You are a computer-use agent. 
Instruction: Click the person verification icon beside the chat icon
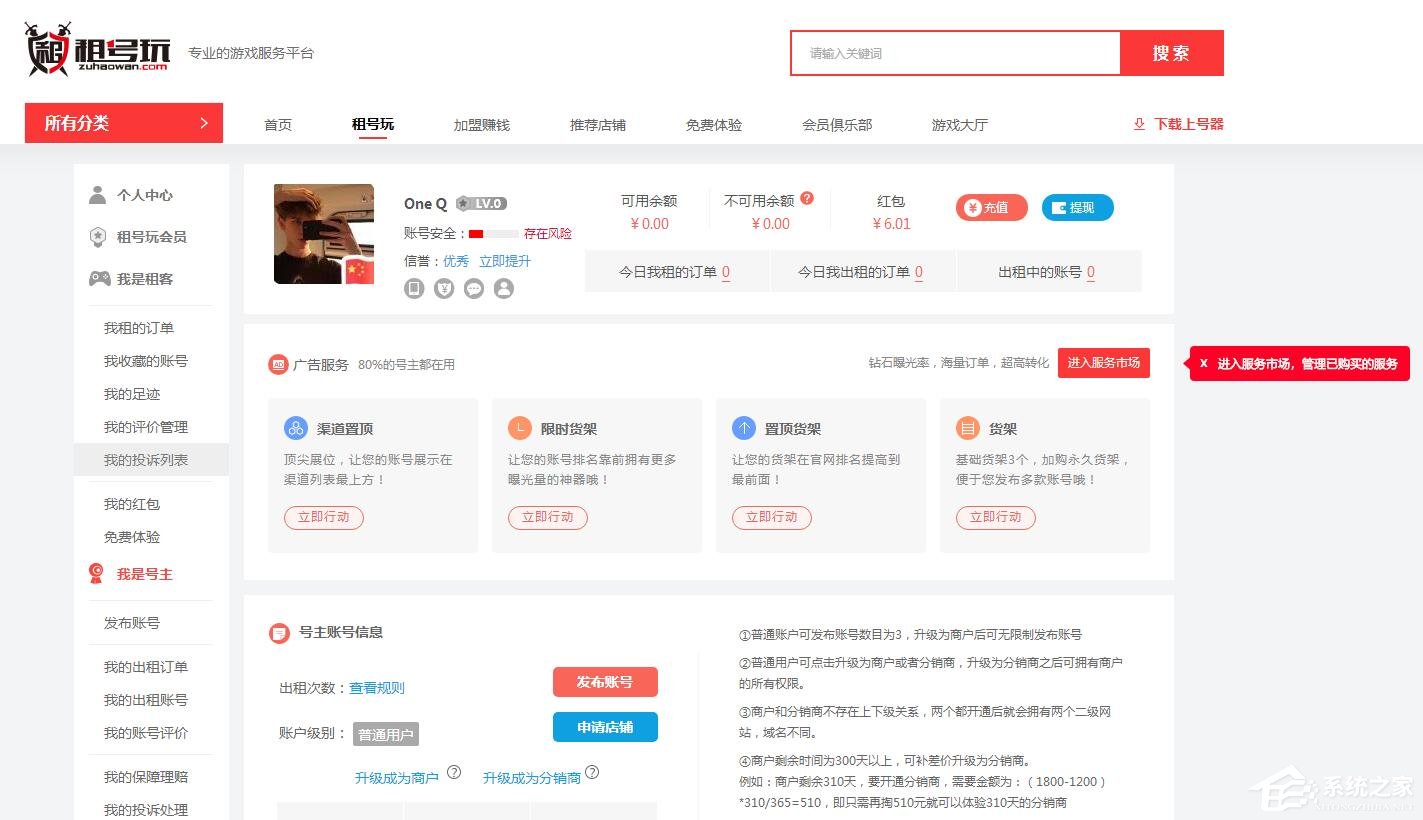[503, 288]
